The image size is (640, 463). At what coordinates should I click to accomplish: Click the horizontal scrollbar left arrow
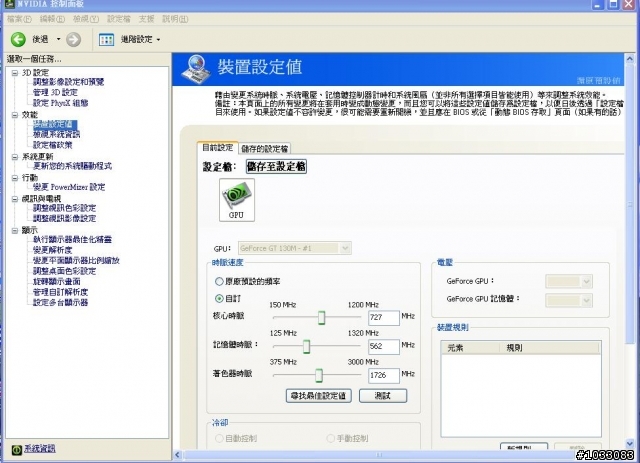click(178, 454)
